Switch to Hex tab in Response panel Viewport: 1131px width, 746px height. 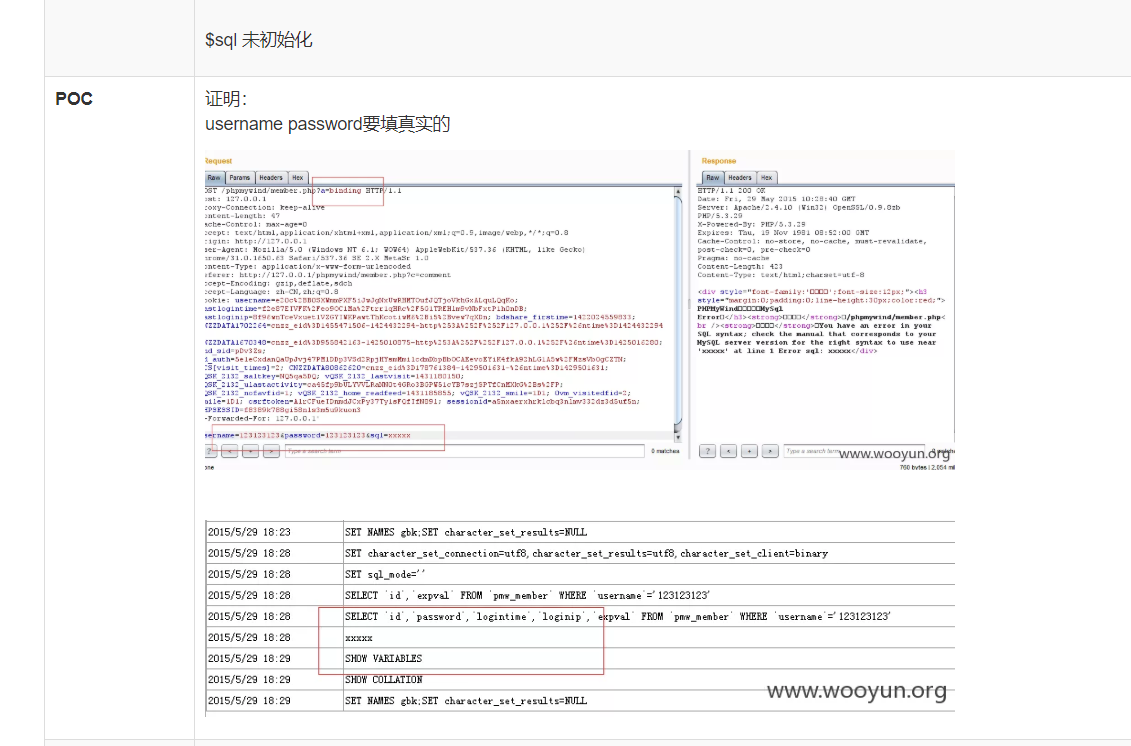click(767, 178)
